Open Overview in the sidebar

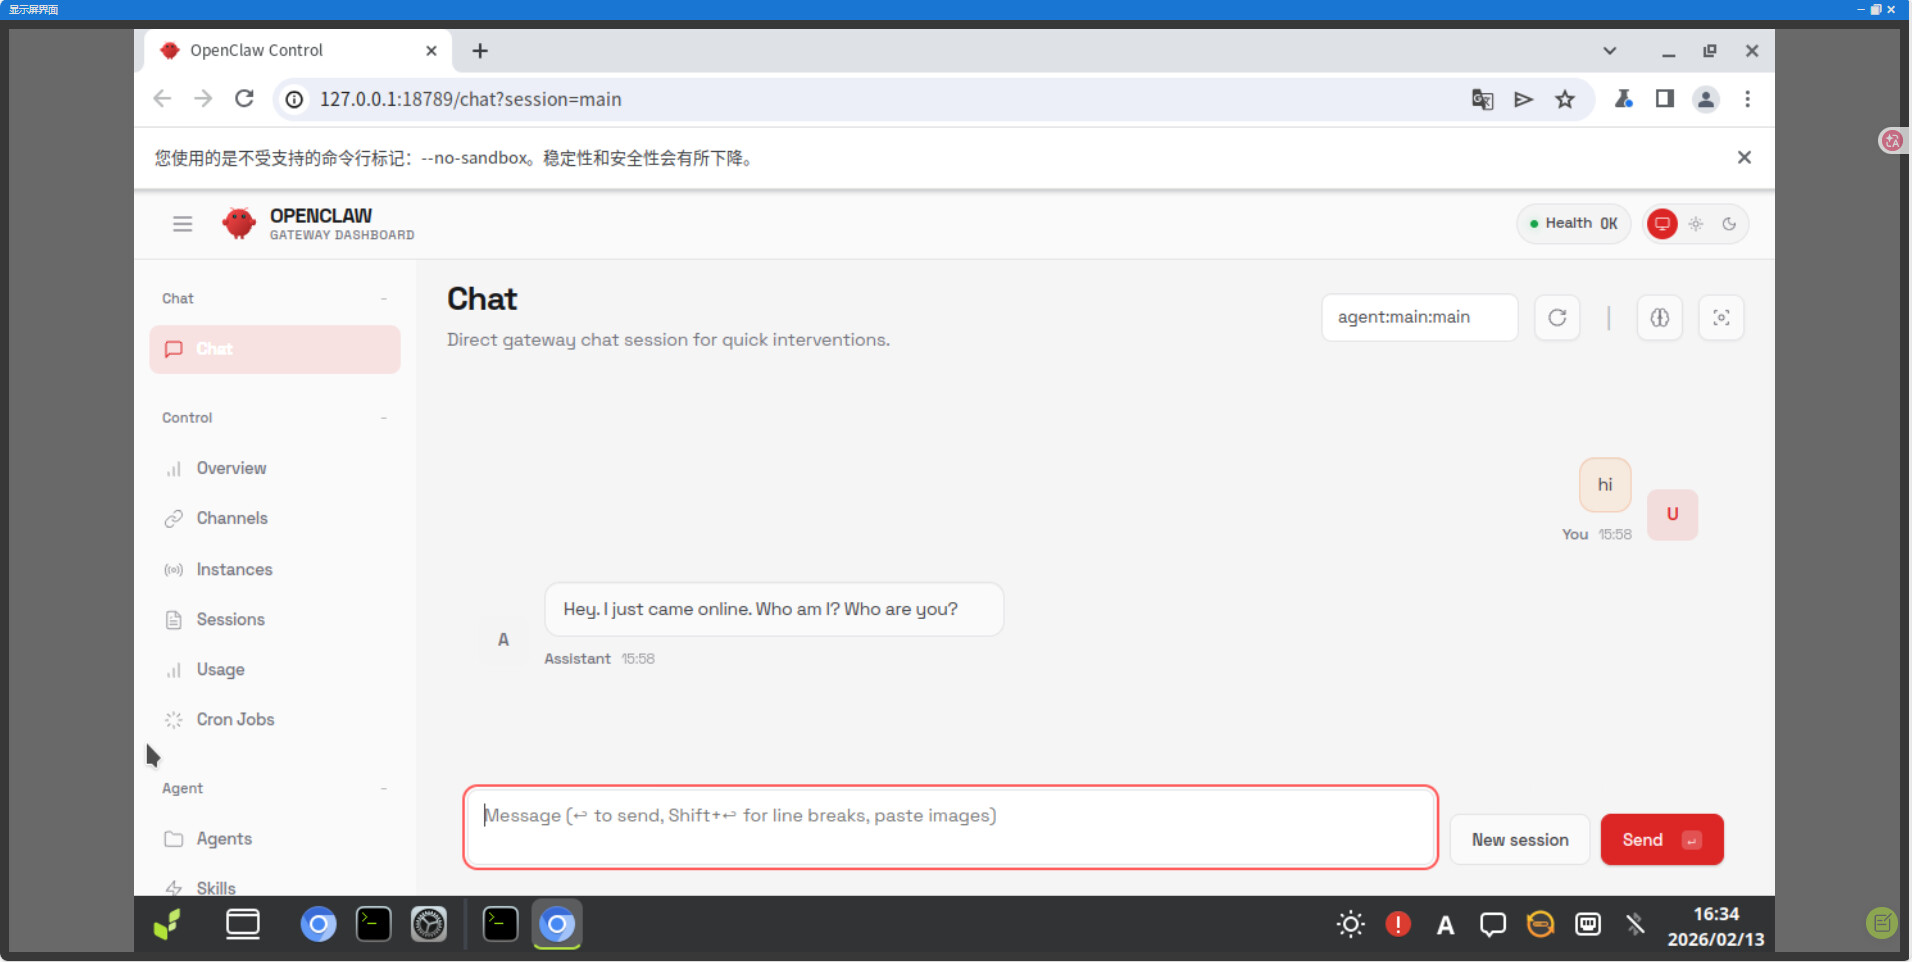coord(231,468)
